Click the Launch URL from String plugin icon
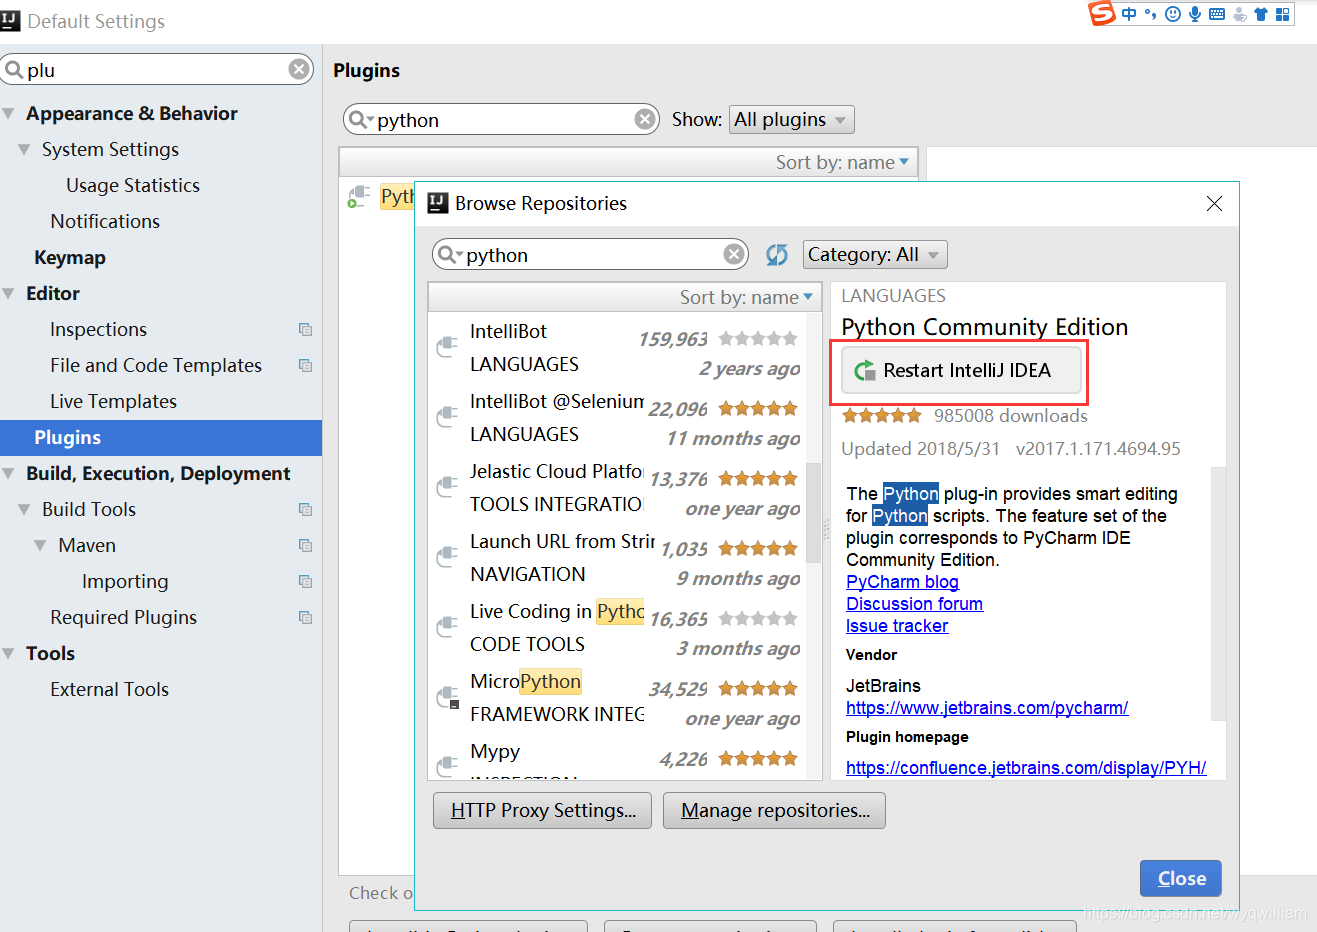Screen dimensions: 1317x932 [x=447, y=557]
